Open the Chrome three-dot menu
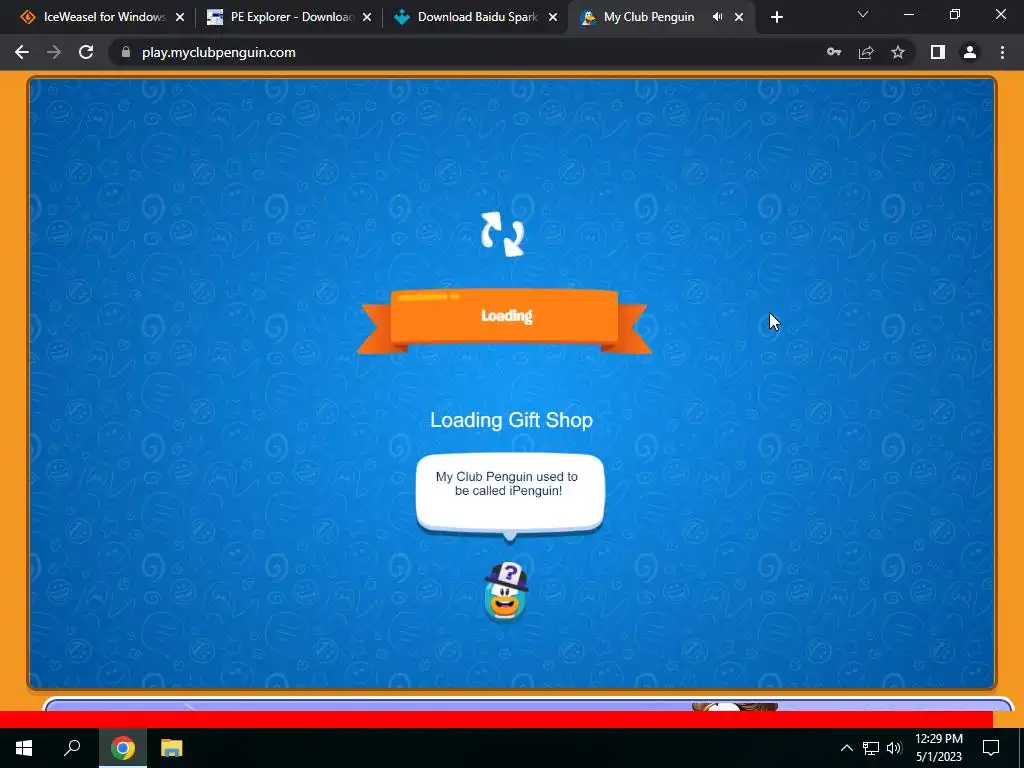Image resolution: width=1024 pixels, height=768 pixels. [x=1002, y=52]
